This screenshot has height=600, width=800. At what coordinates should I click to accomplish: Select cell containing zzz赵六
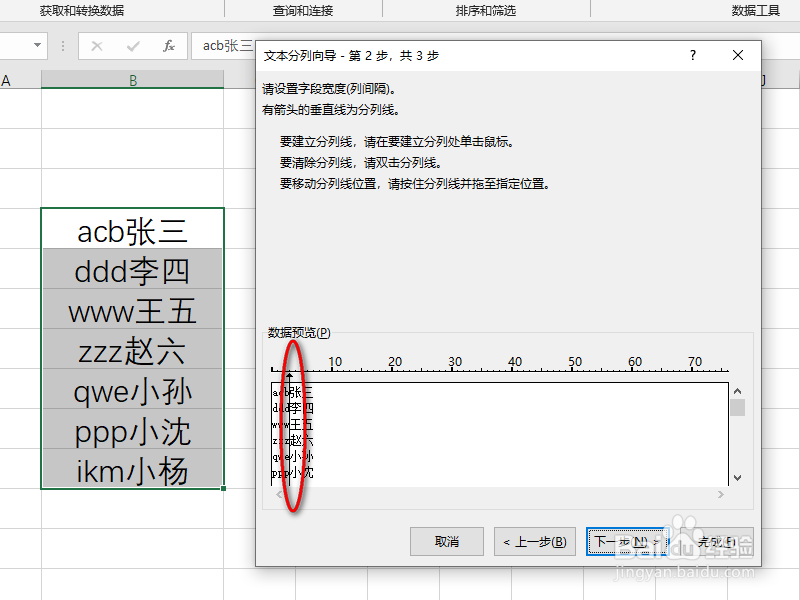pos(133,349)
